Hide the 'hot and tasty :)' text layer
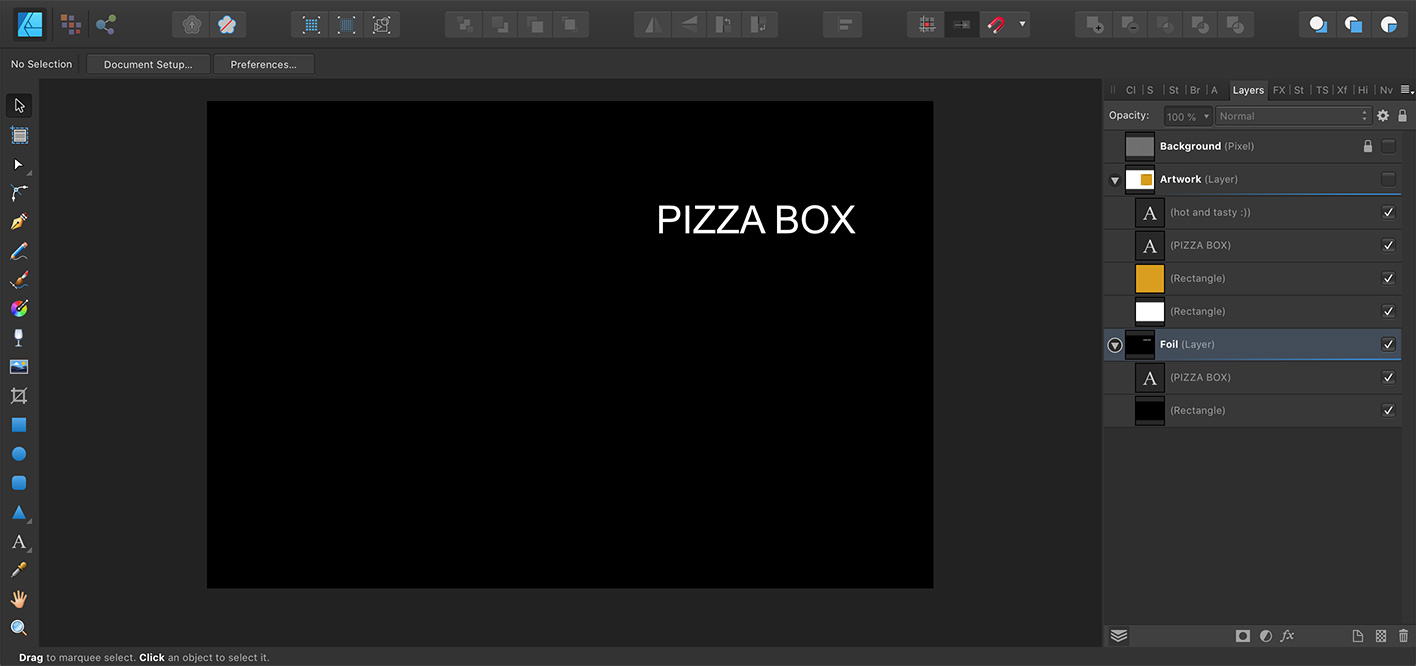 click(1388, 212)
